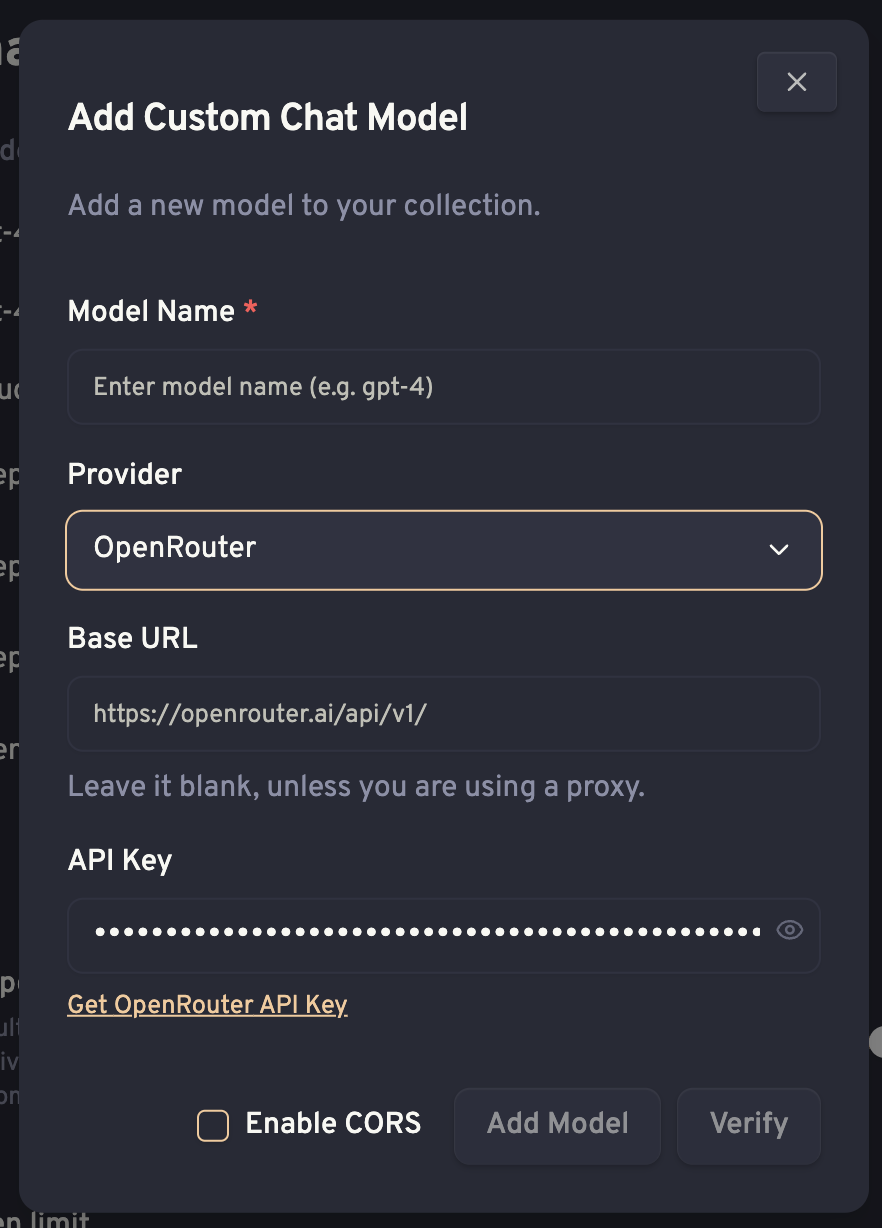The height and width of the screenshot is (1228, 882).
Task: Click the Add Model button
Action: pyautogui.click(x=557, y=1126)
